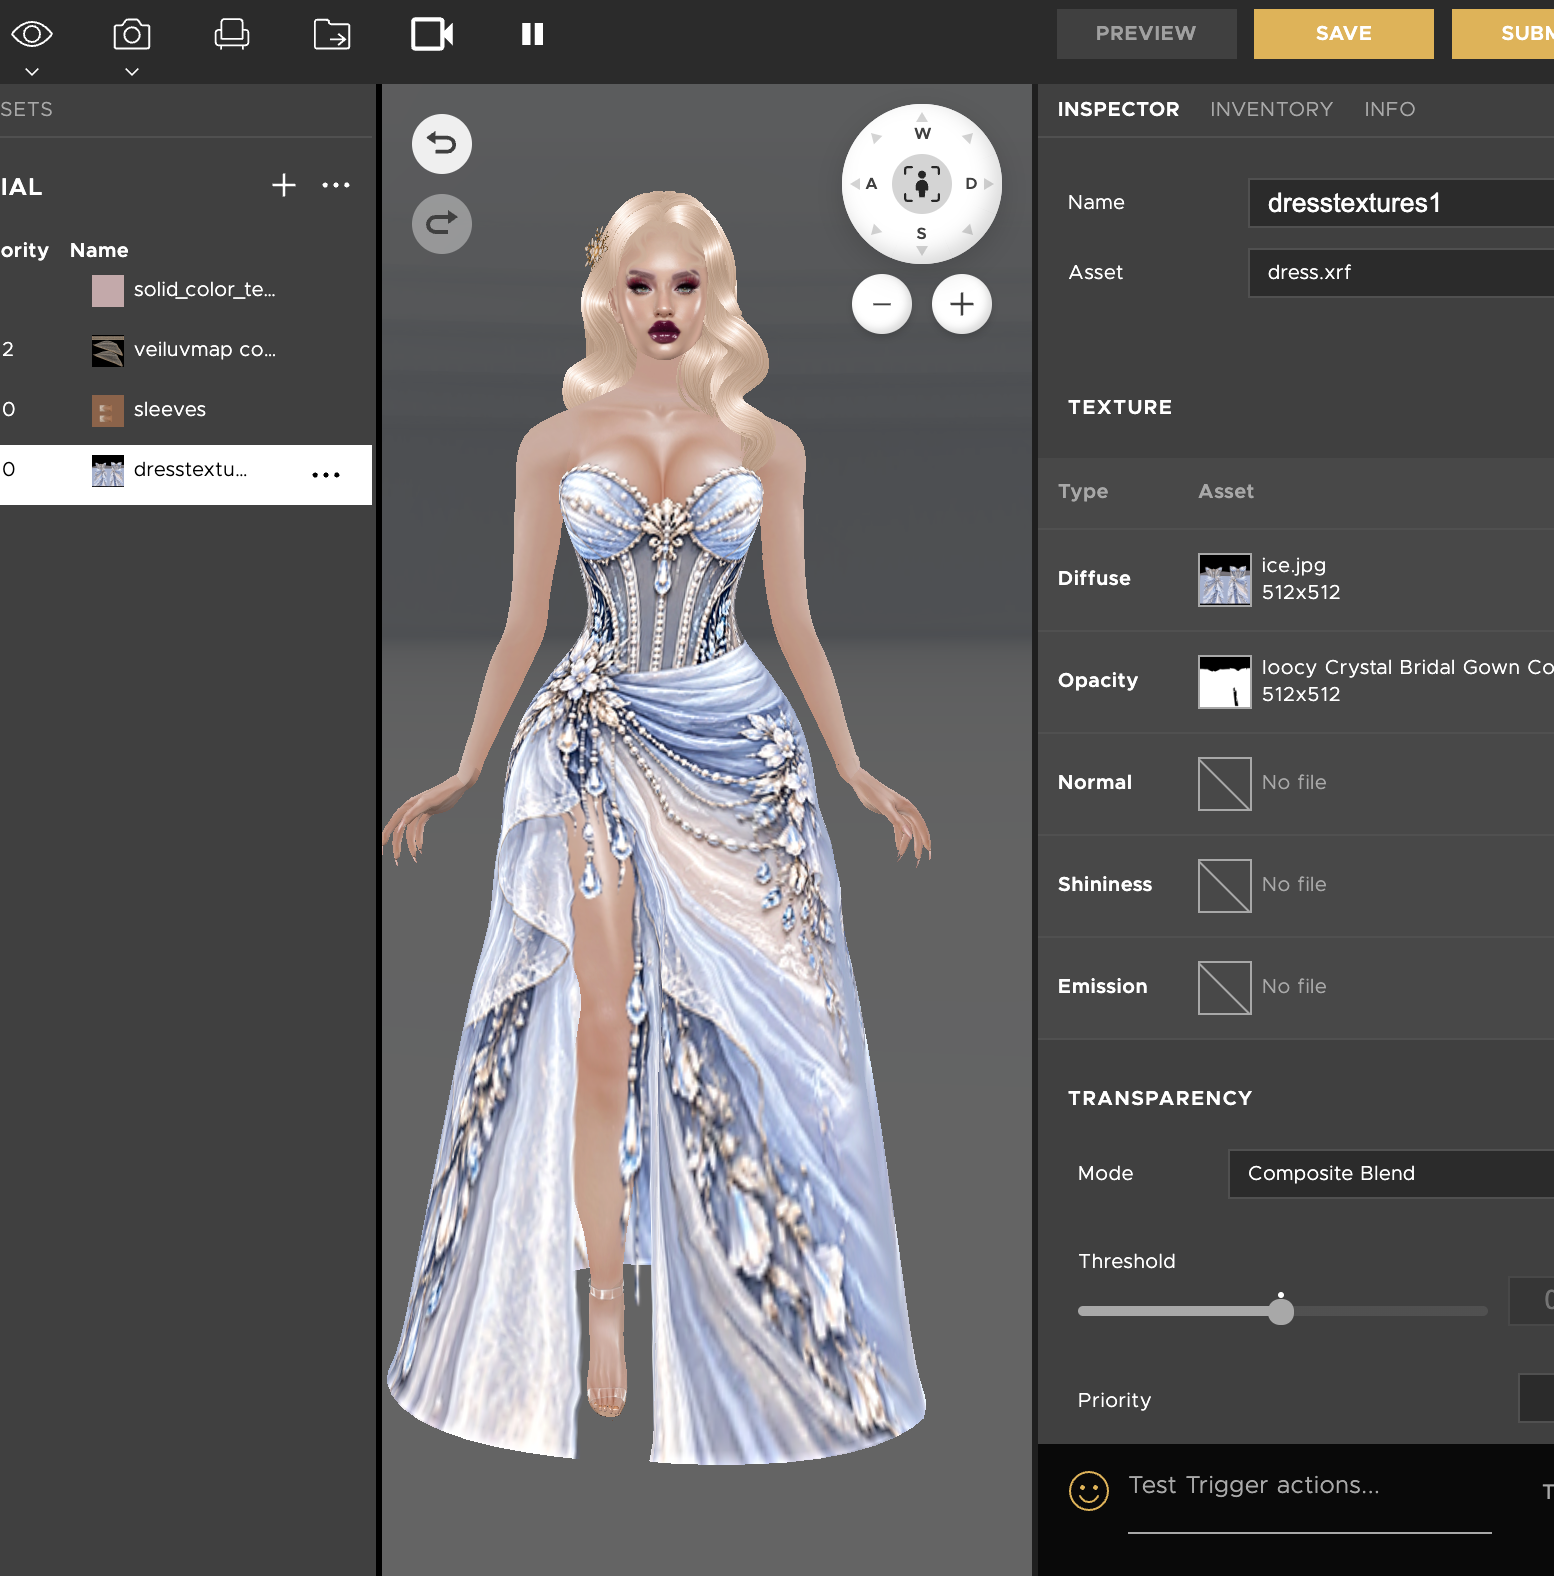Expand the eye view dropdown chevron
1554x1576 pixels.
pyautogui.click(x=32, y=72)
